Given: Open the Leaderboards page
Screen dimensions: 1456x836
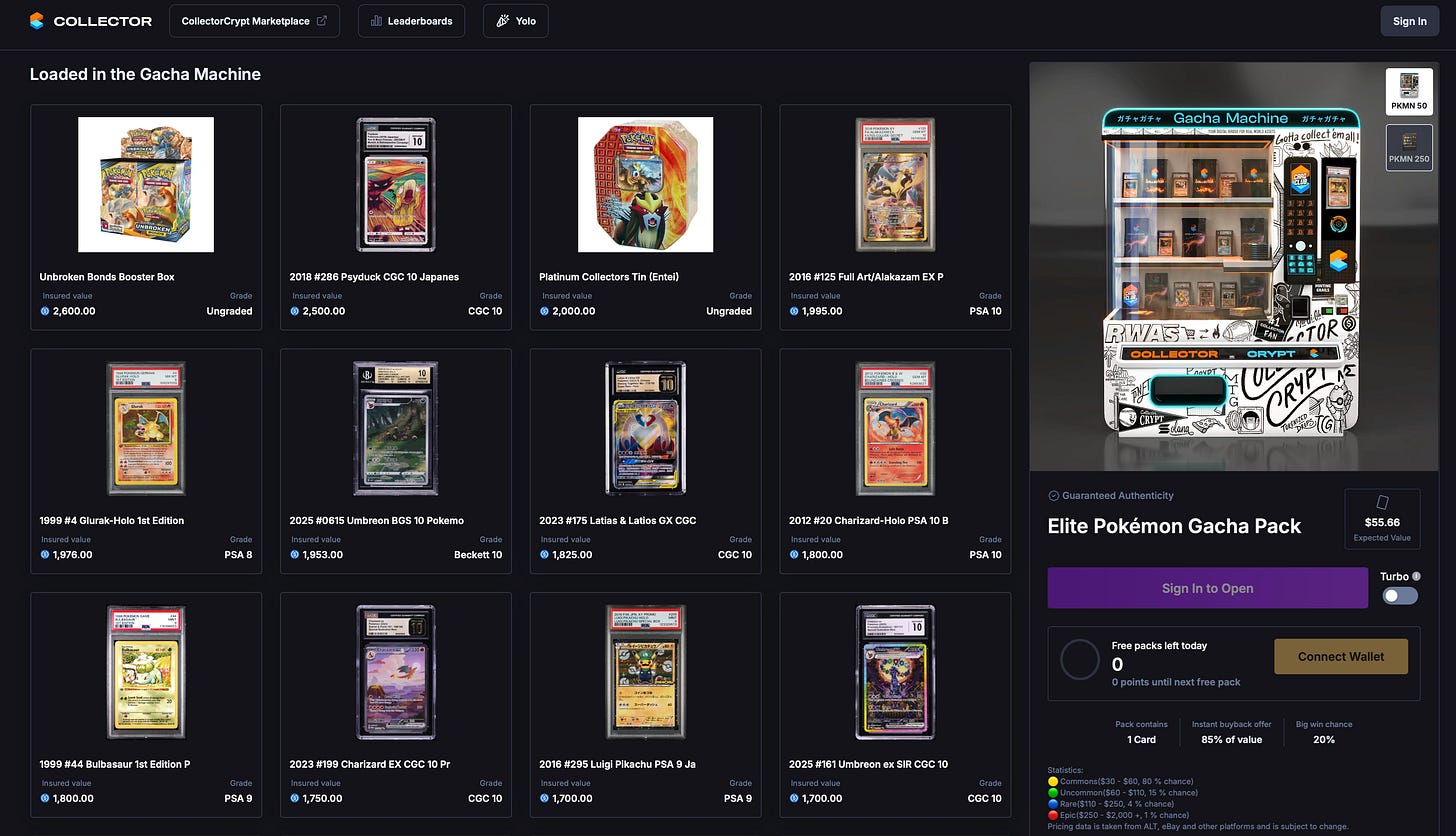Looking at the screenshot, I should click(411, 21).
